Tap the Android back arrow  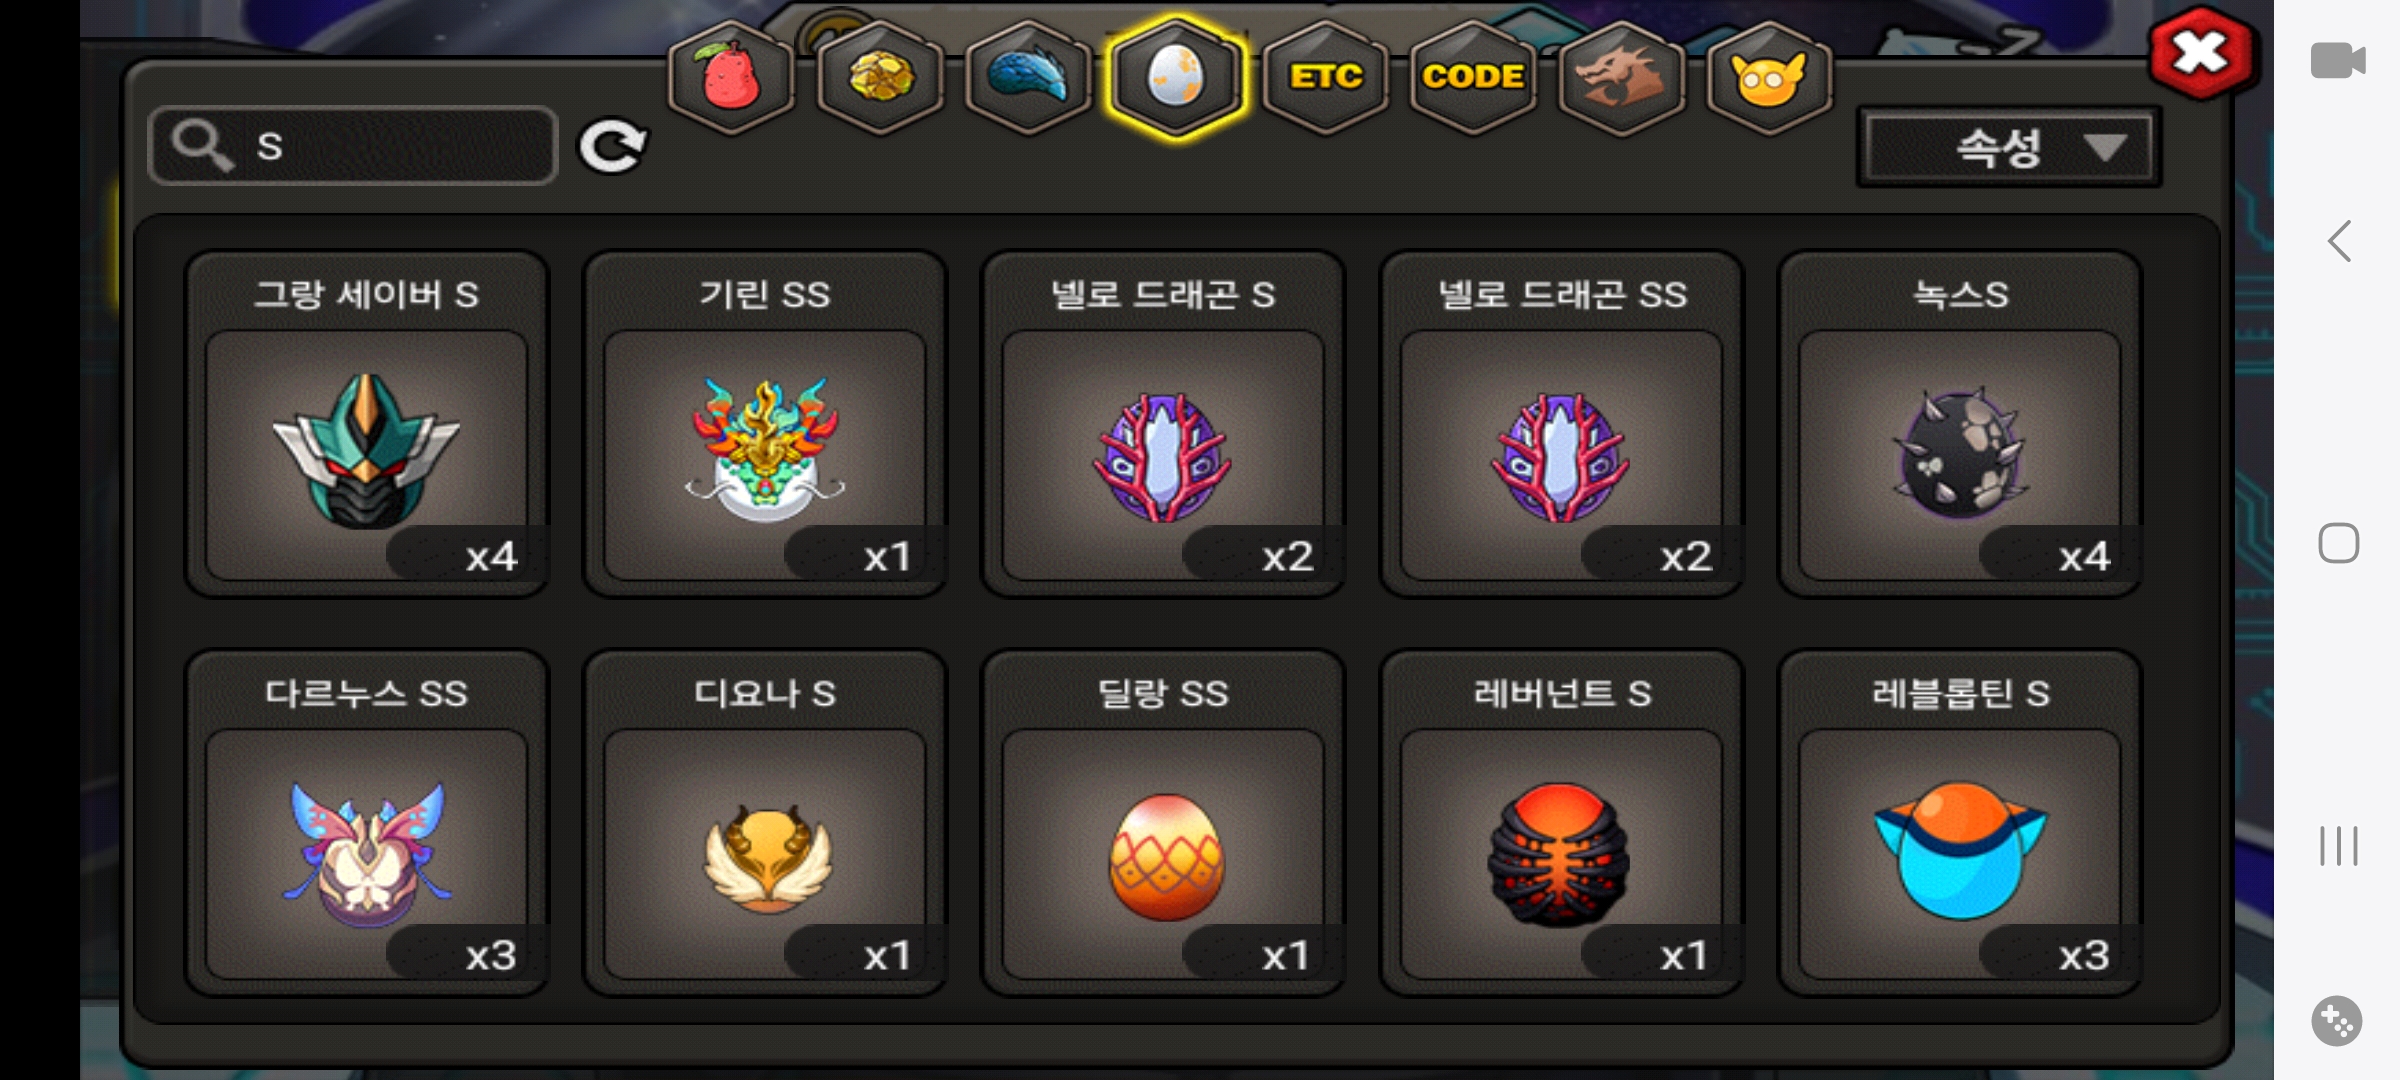pyautogui.click(x=2338, y=241)
